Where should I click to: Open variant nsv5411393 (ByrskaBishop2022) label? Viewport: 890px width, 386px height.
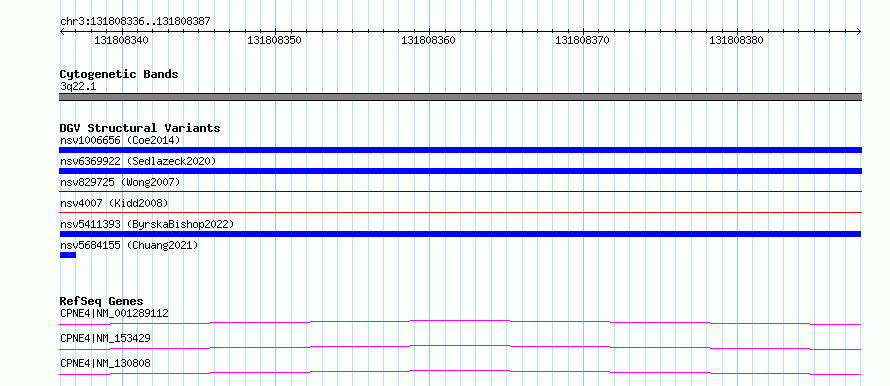coord(147,224)
